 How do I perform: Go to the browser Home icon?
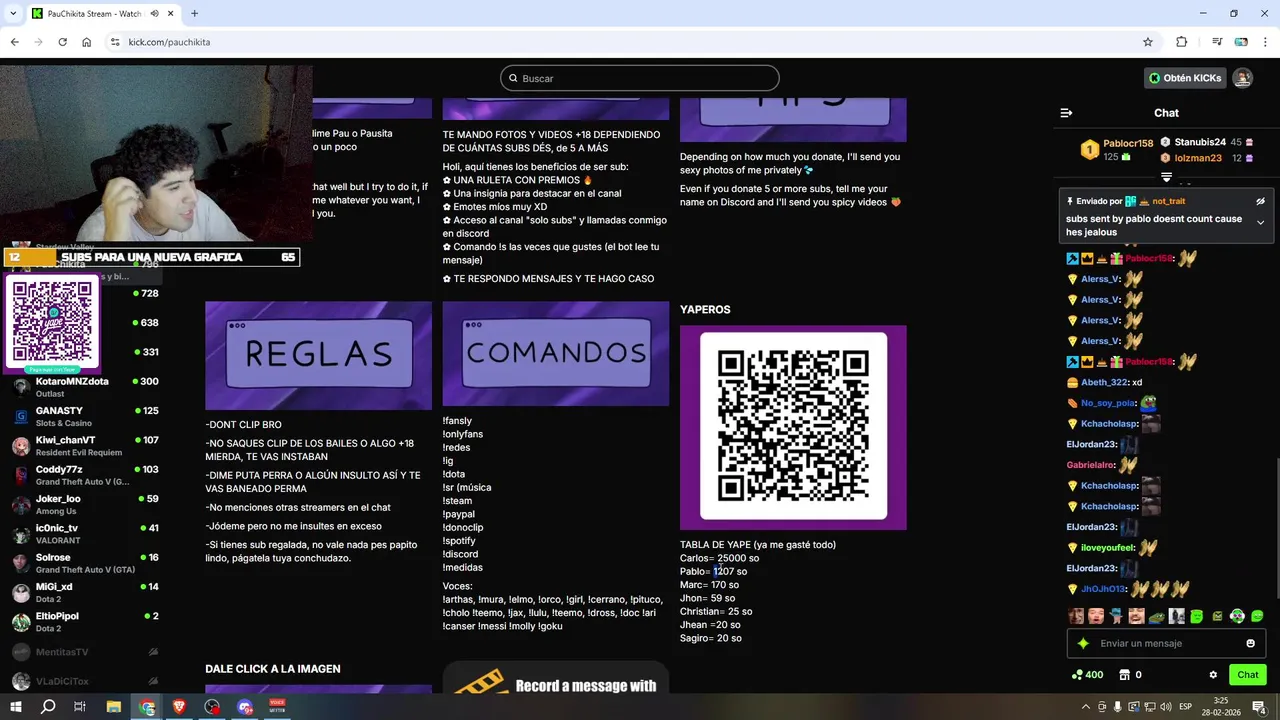click(x=87, y=42)
